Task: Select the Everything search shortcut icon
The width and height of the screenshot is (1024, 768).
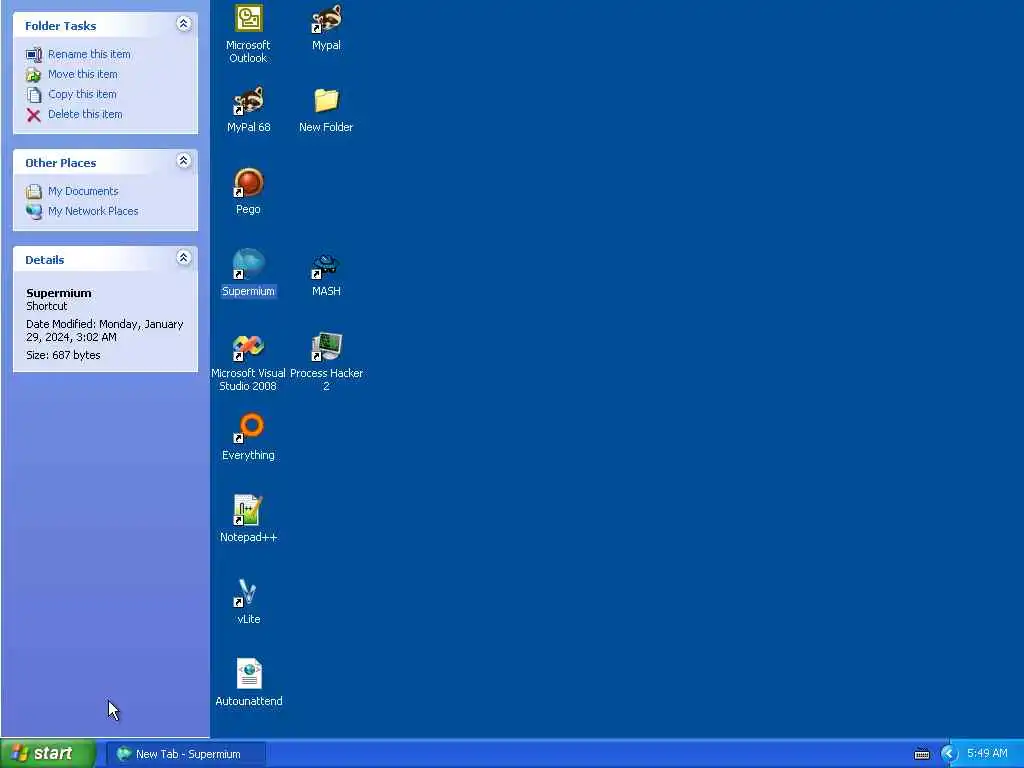Action: pos(248,428)
